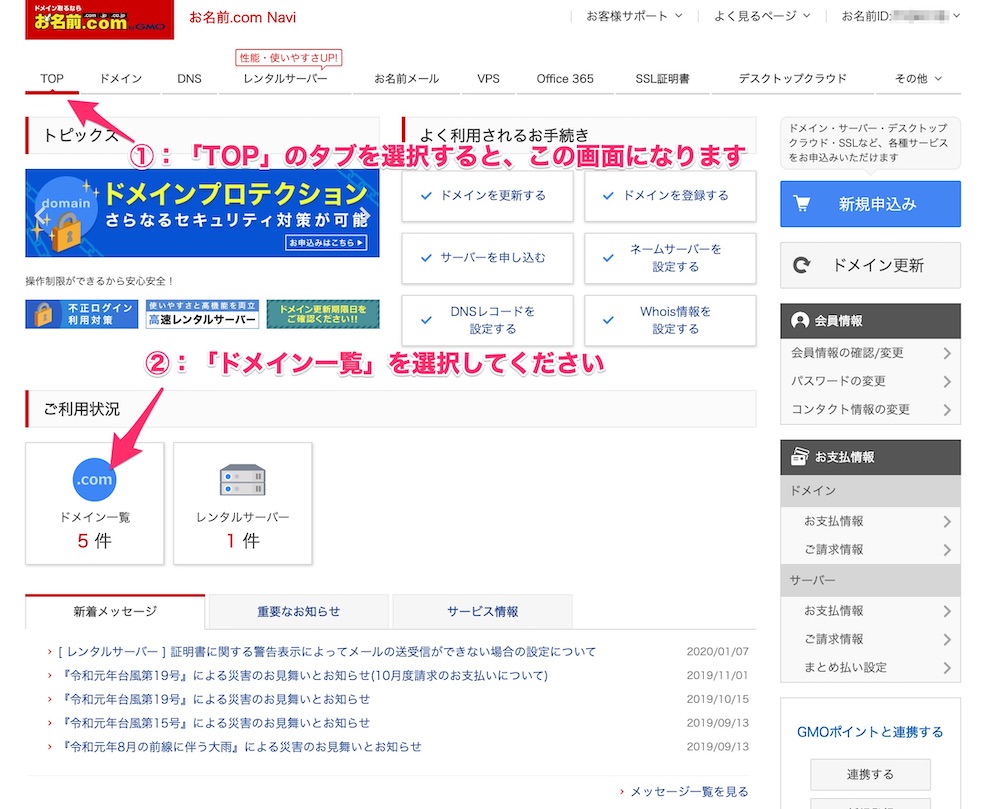Viewport: 1000px width, 809px height.
Task: Click chevron beside 会員情報の確認/変更
Action: click(947, 353)
